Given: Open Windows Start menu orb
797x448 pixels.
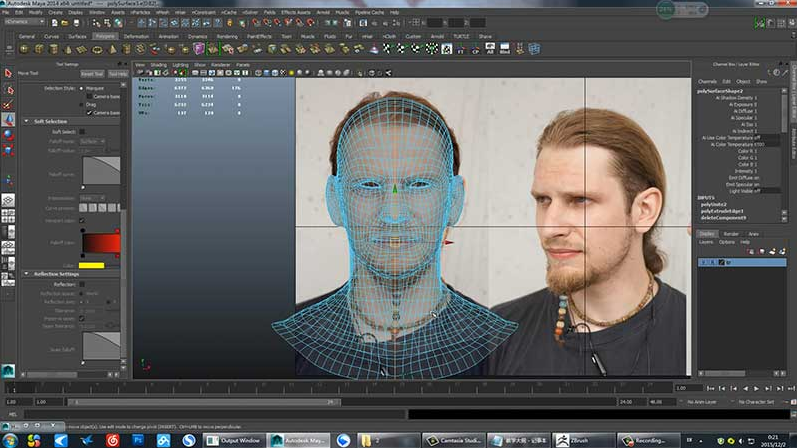Looking at the screenshot, I should click(10, 440).
